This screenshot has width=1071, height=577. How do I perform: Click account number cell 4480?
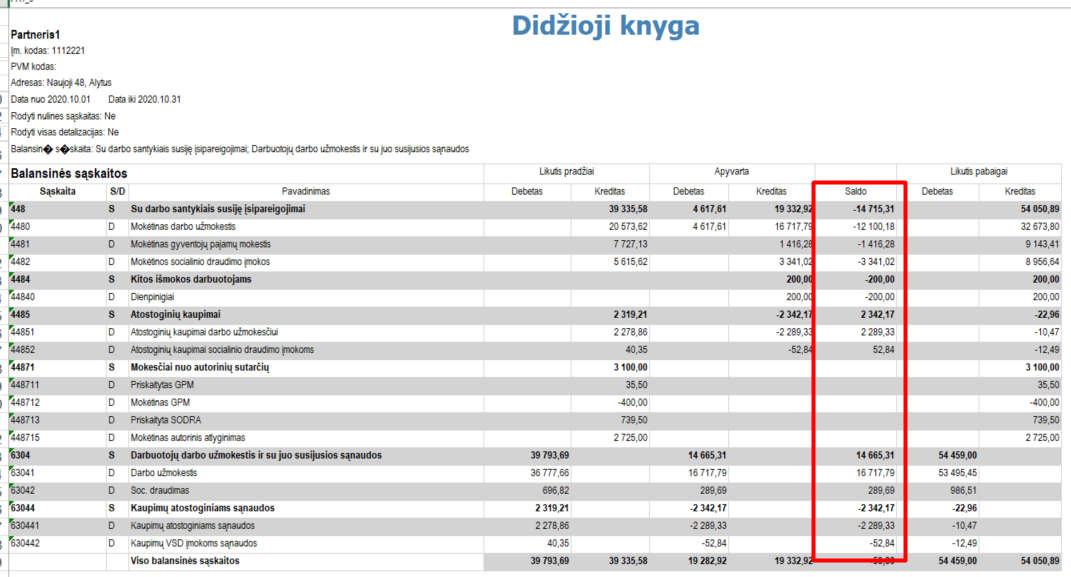tap(23, 227)
